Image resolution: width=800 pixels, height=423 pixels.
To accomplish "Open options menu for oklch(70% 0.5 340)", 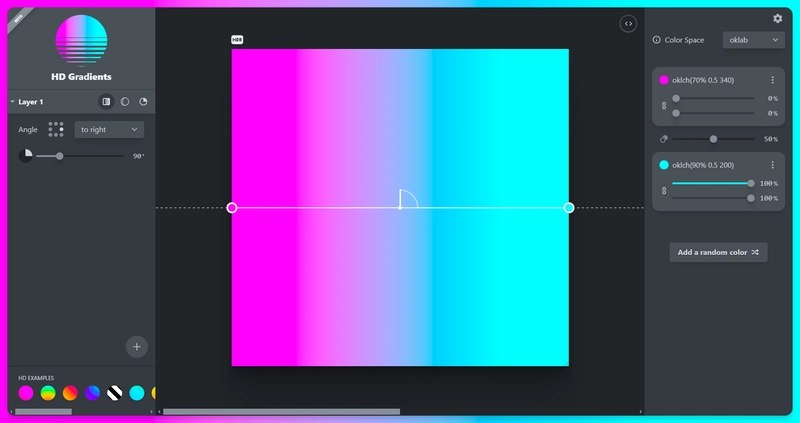I will click(772, 80).
